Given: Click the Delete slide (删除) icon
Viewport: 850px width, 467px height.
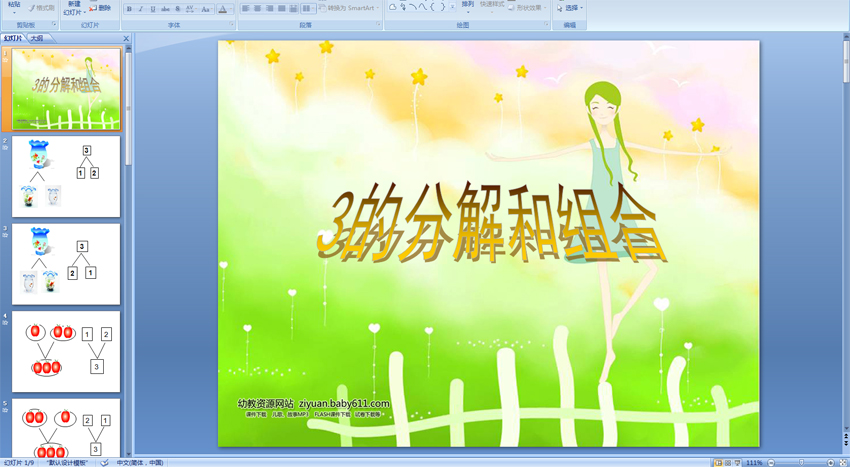Looking at the screenshot, I should (100, 8).
